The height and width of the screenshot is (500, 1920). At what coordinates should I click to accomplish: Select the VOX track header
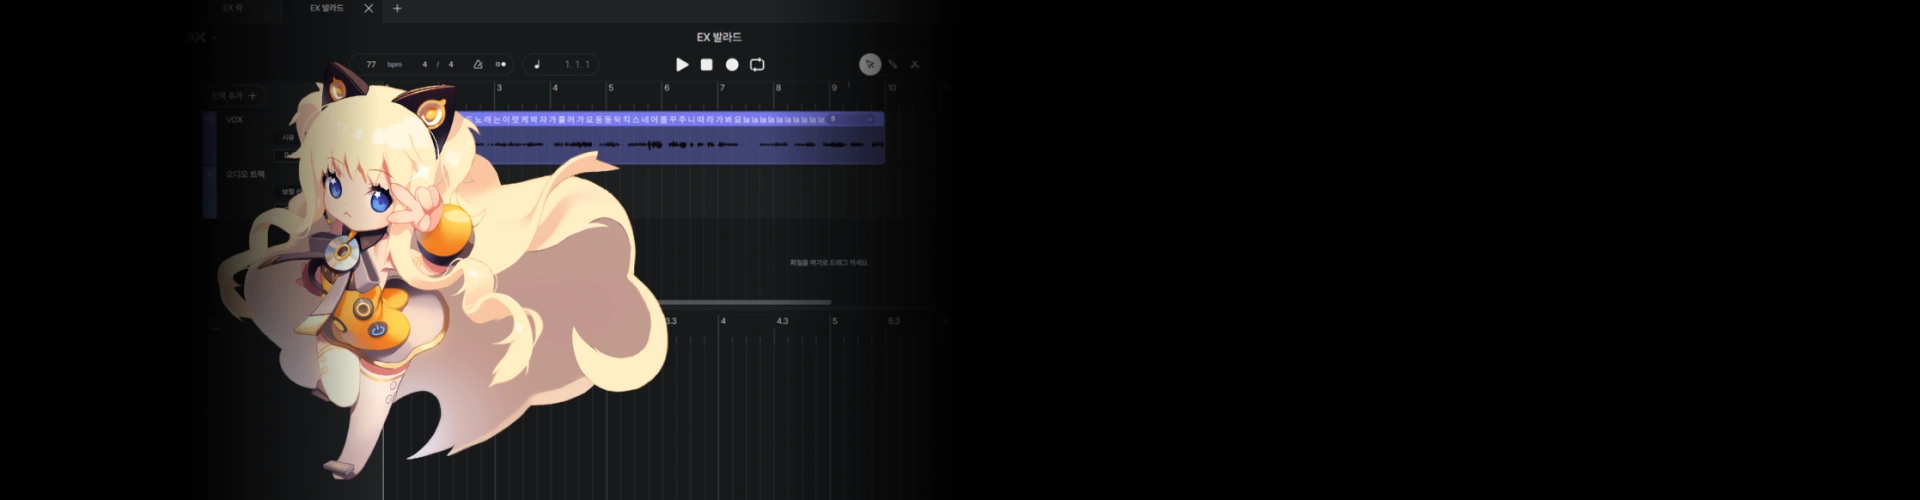(x=234, y=120)
